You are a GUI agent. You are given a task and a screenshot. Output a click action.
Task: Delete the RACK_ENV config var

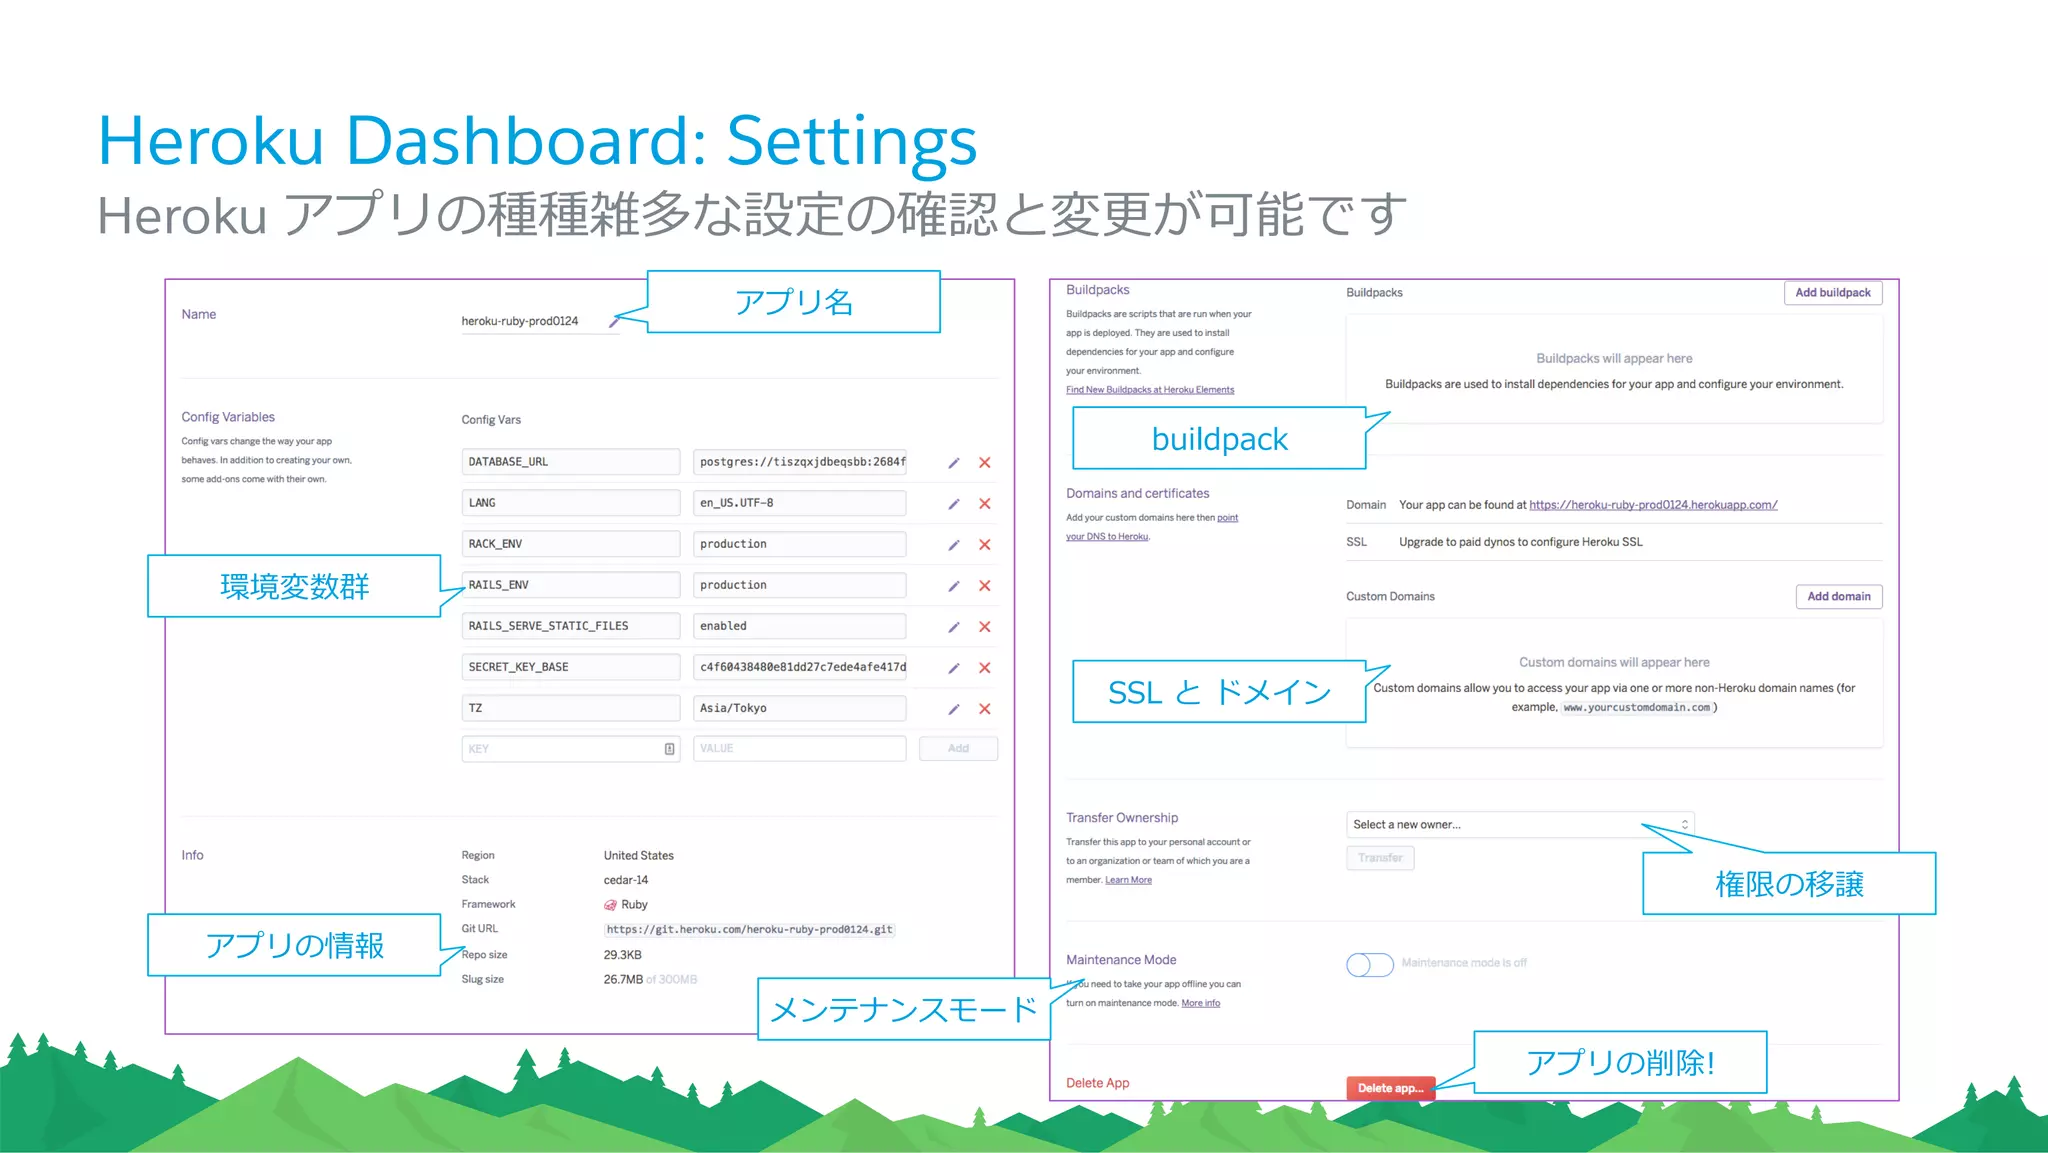click(985, 545)
